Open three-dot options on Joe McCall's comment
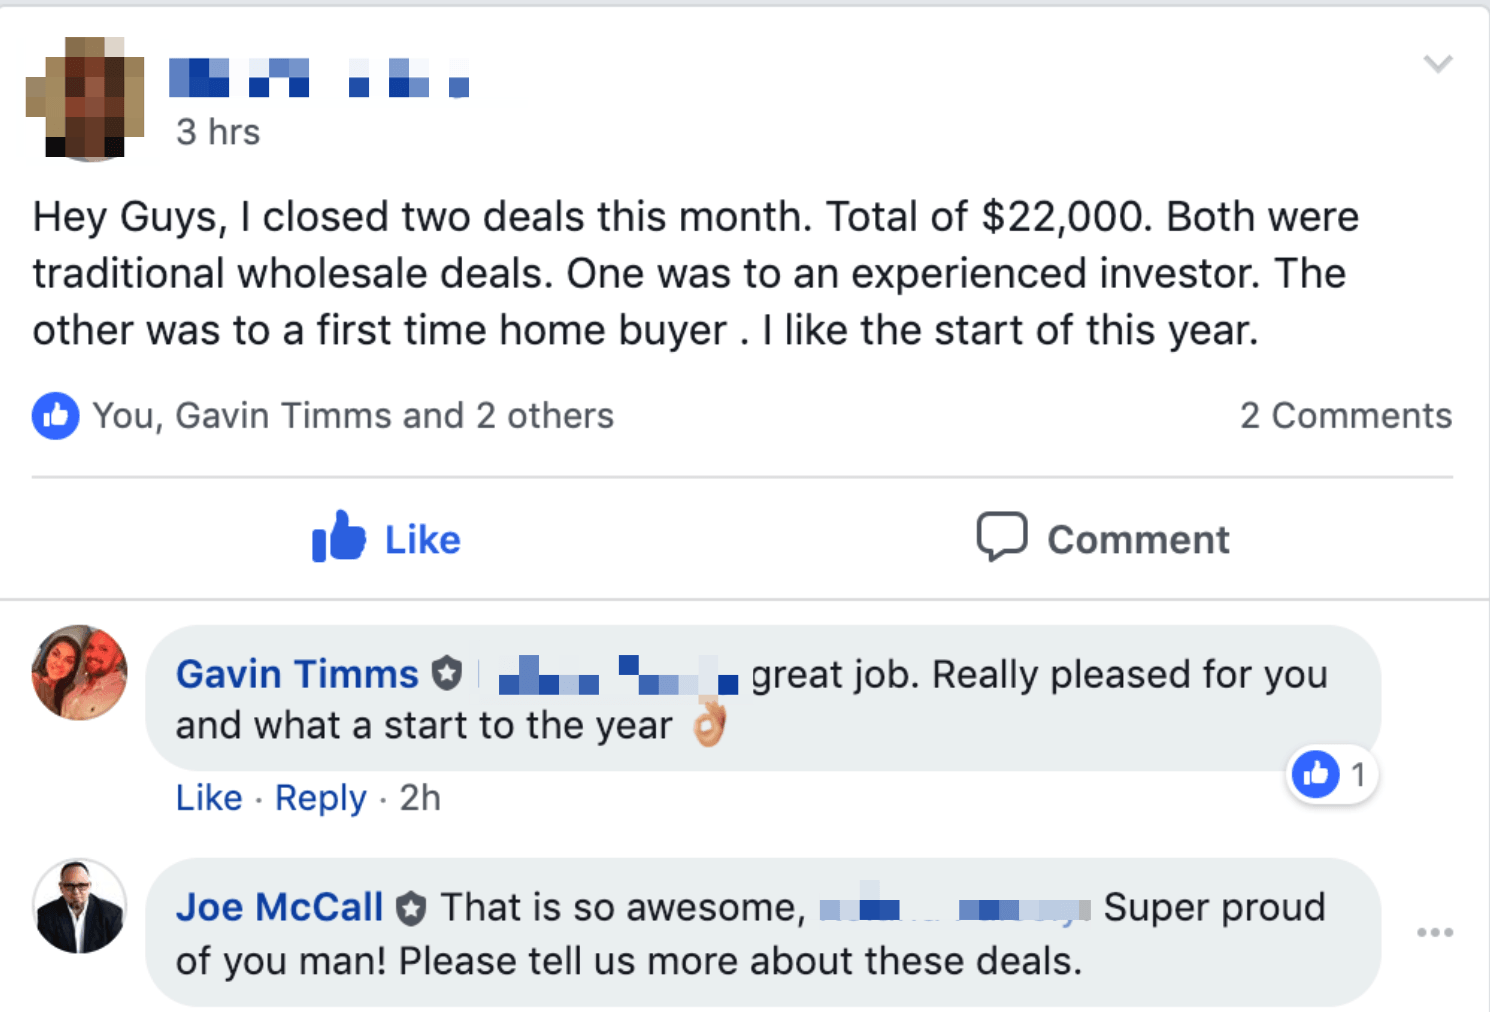The height and width of the screenshot is (1012, 1490). click(x=1434, y=932)
